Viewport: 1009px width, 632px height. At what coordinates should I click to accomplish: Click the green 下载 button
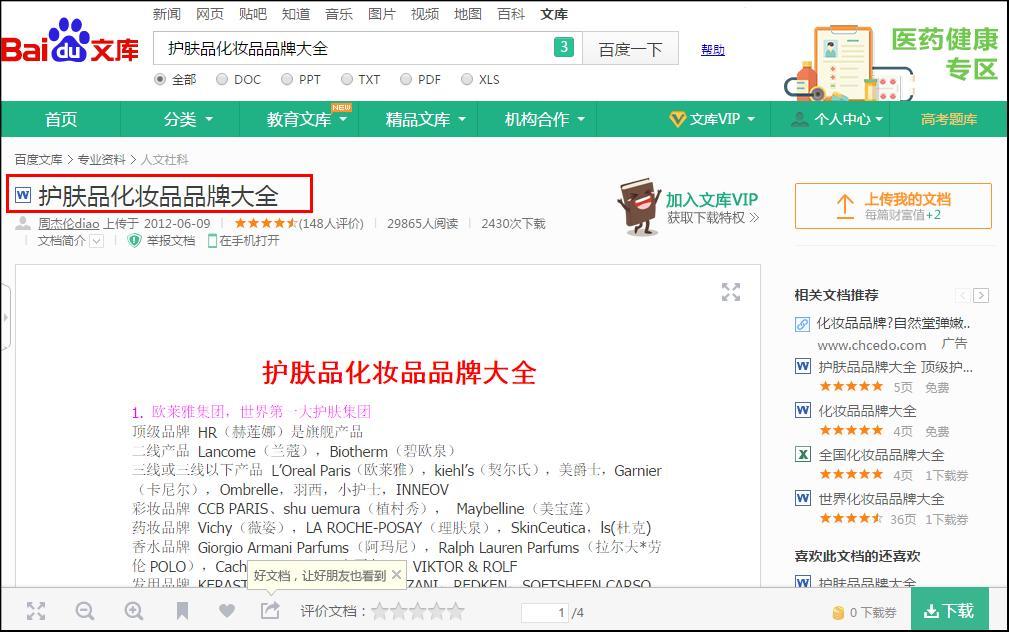[x=949, y=610]
